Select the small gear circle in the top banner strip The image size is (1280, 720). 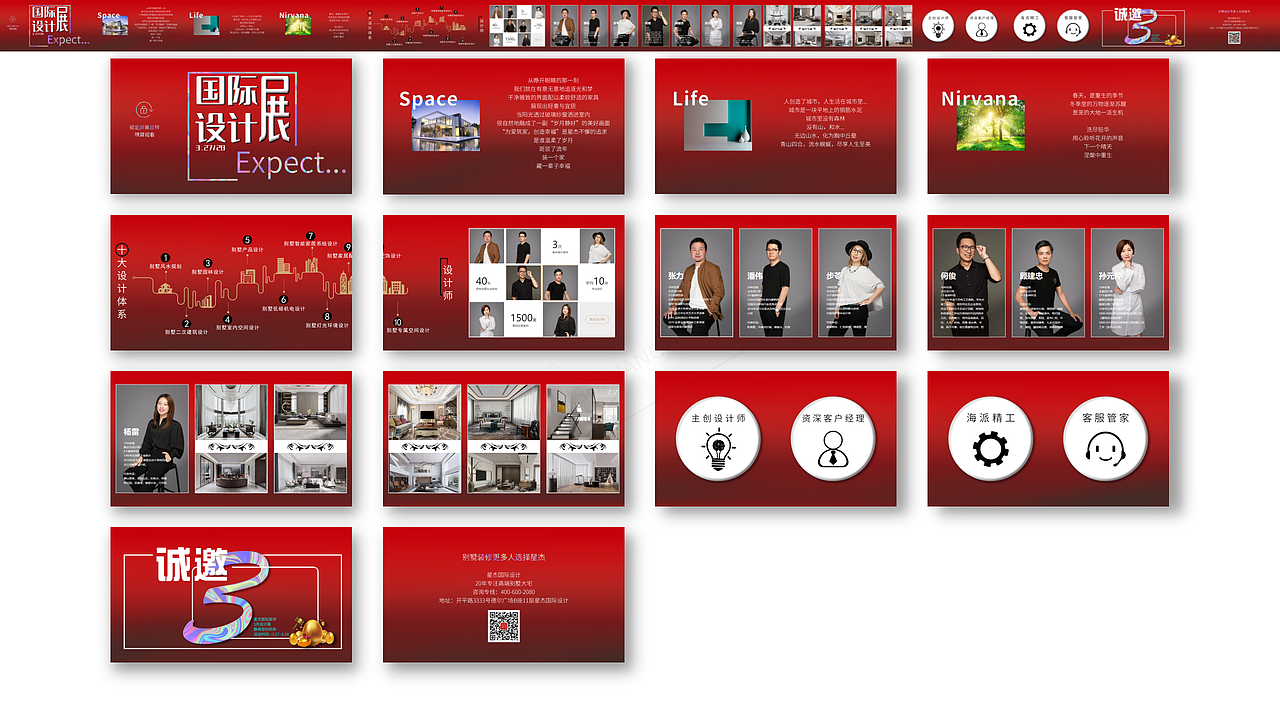[1029, 26]
